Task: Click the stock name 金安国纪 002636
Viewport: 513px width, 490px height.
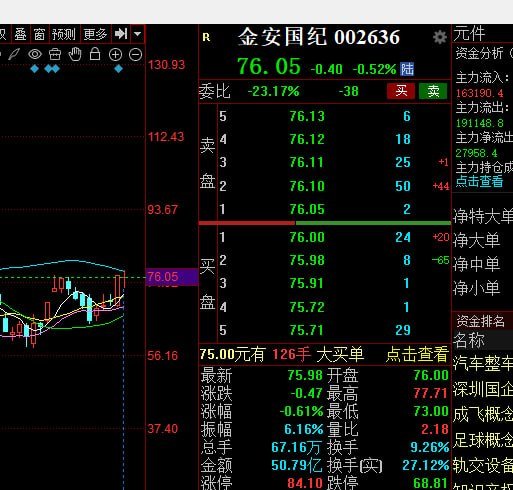Action: pos(319,37)
